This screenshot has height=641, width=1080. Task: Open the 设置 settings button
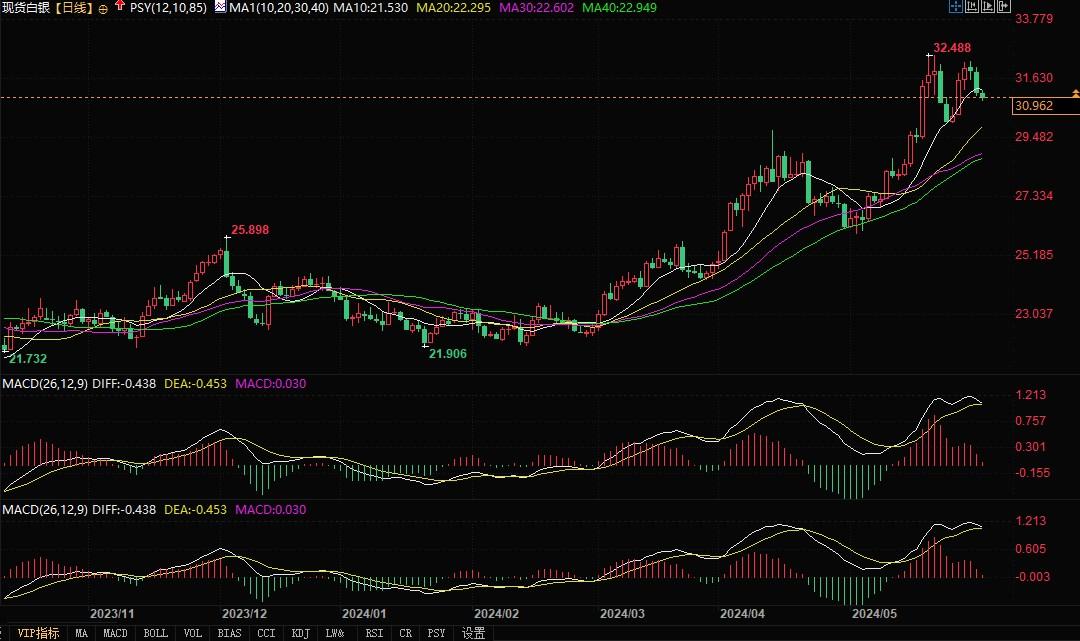474,633
